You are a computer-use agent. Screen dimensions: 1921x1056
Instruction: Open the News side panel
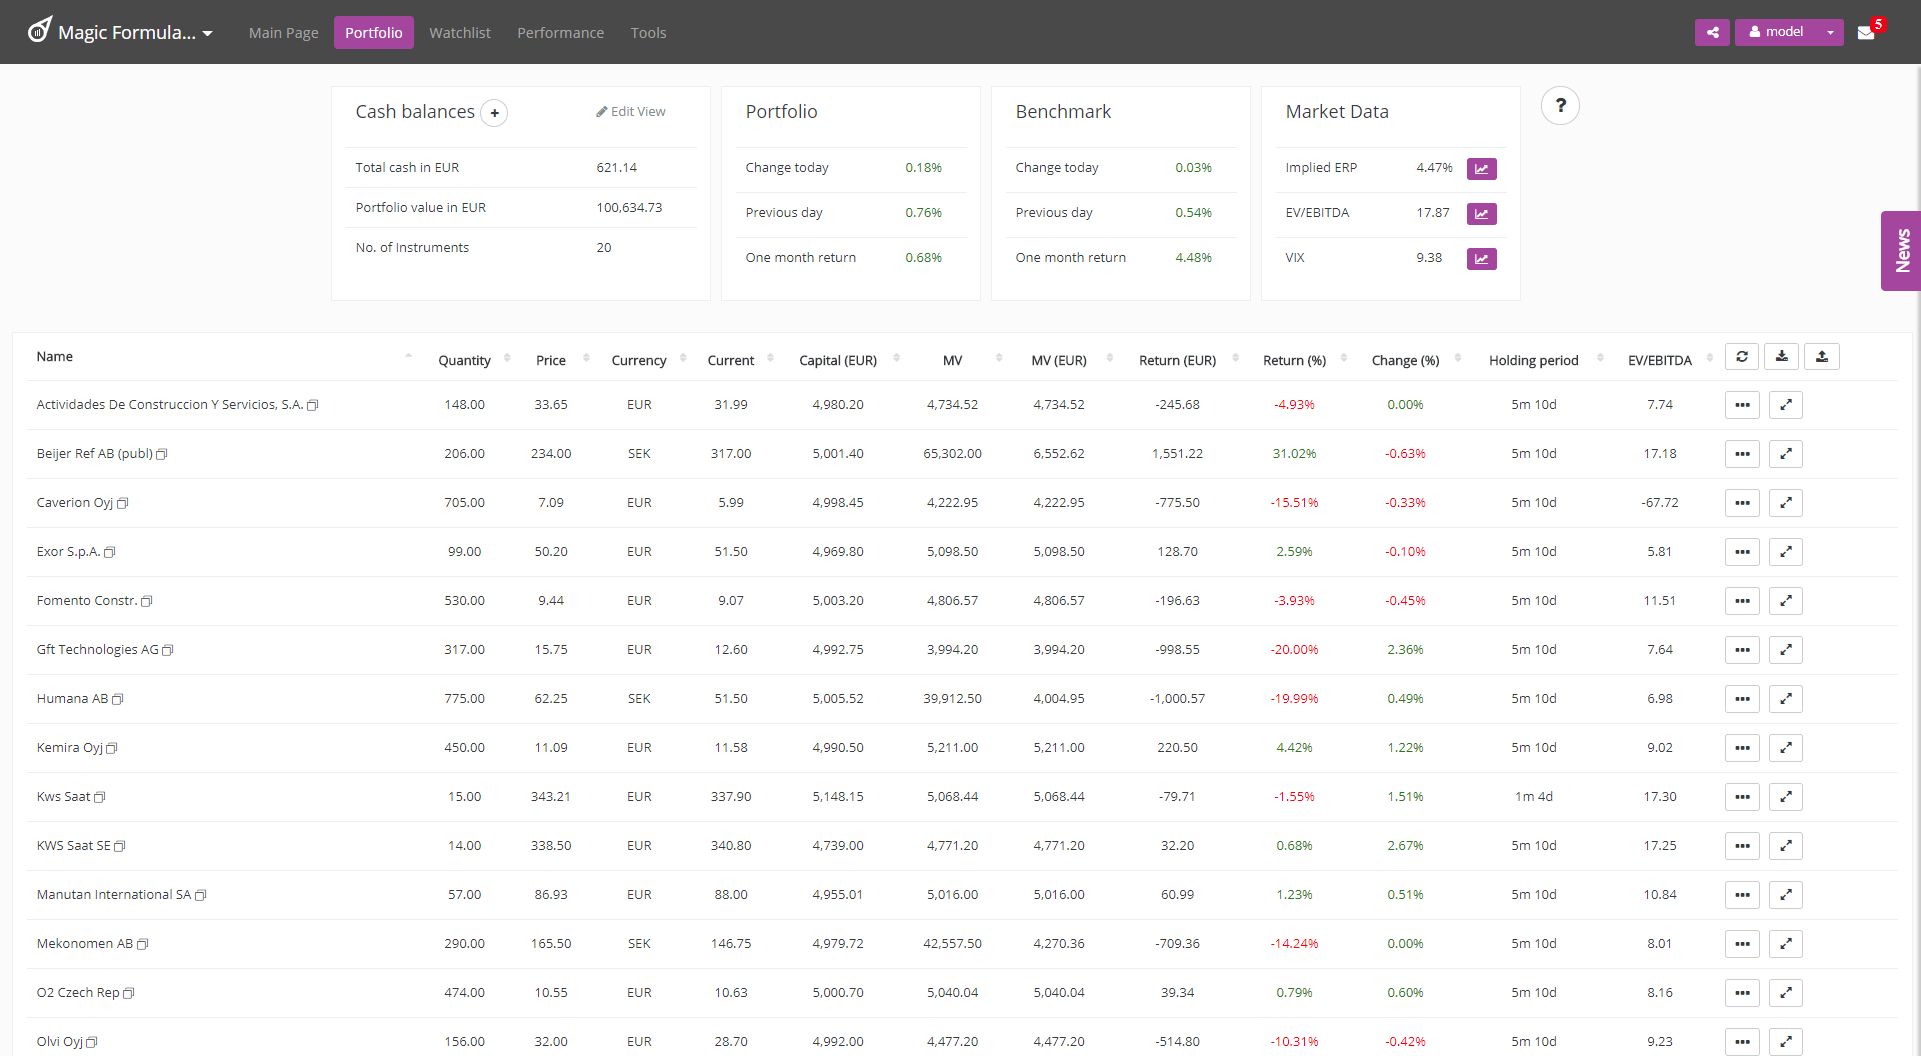coord(1902,250)
